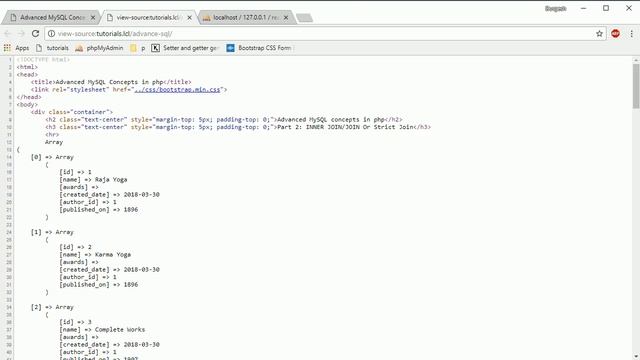The width and height of the screenshot is (640, 360).
Task: Click the profile name button in the title bar
Action: (x=556, y=8)
